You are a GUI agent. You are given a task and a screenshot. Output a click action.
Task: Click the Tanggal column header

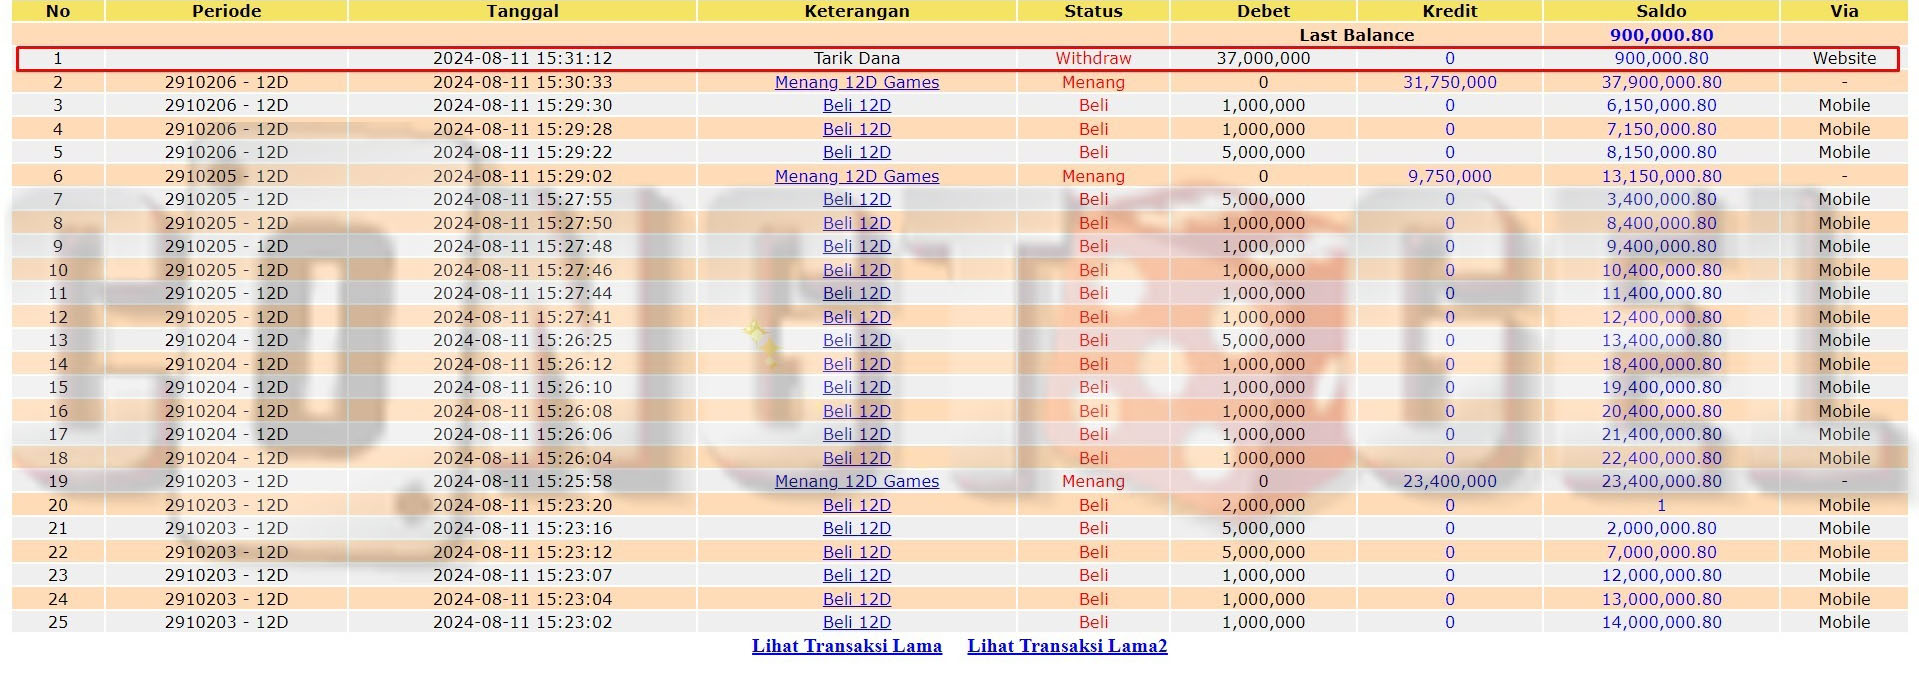point(522,11)
